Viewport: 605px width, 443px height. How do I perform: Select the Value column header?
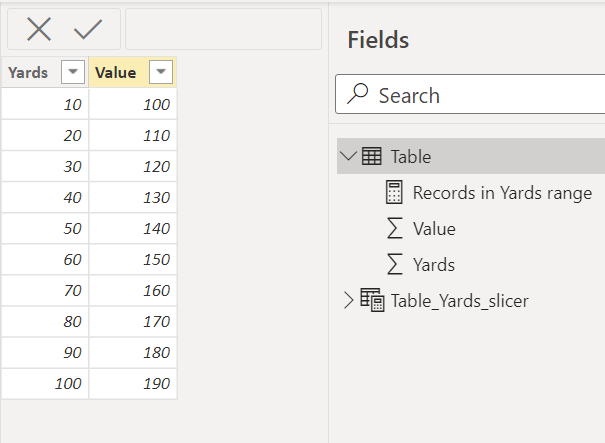point(133,72)
